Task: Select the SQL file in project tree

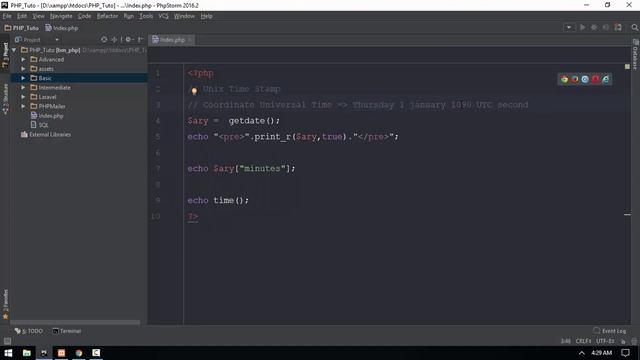Action: pos(40,125)
